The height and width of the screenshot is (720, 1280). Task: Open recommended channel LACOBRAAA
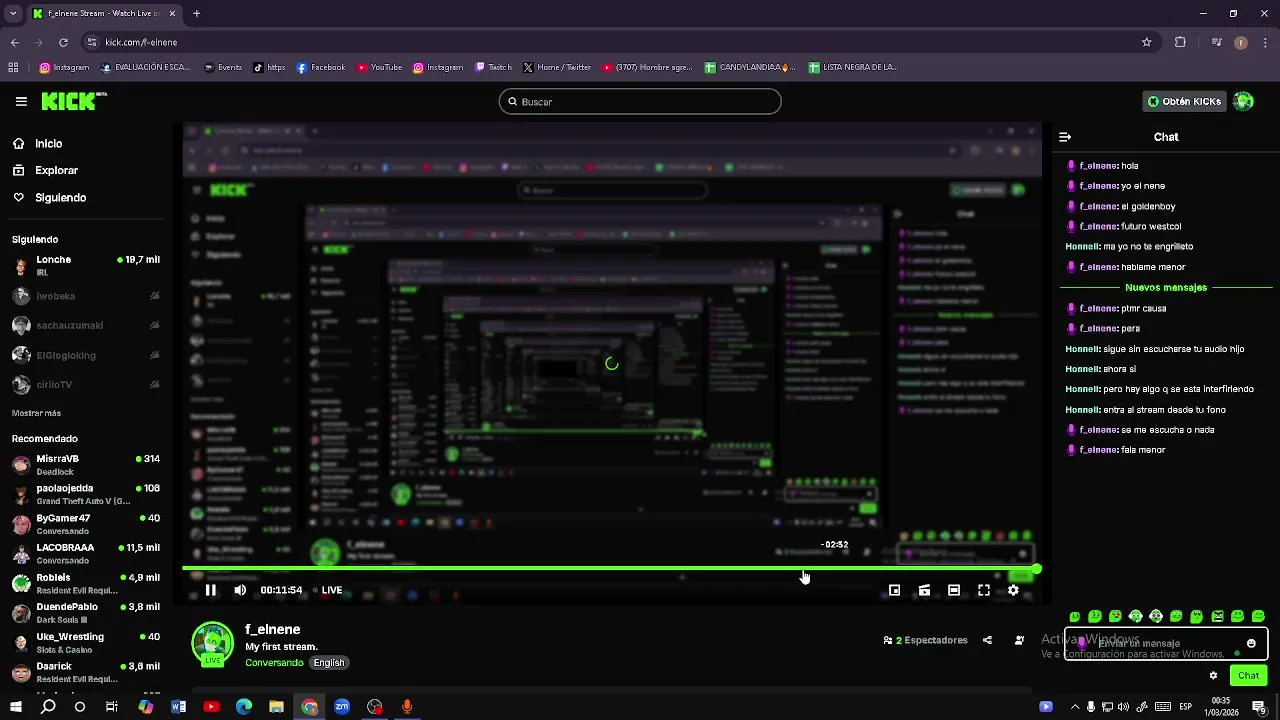[86, 554]
